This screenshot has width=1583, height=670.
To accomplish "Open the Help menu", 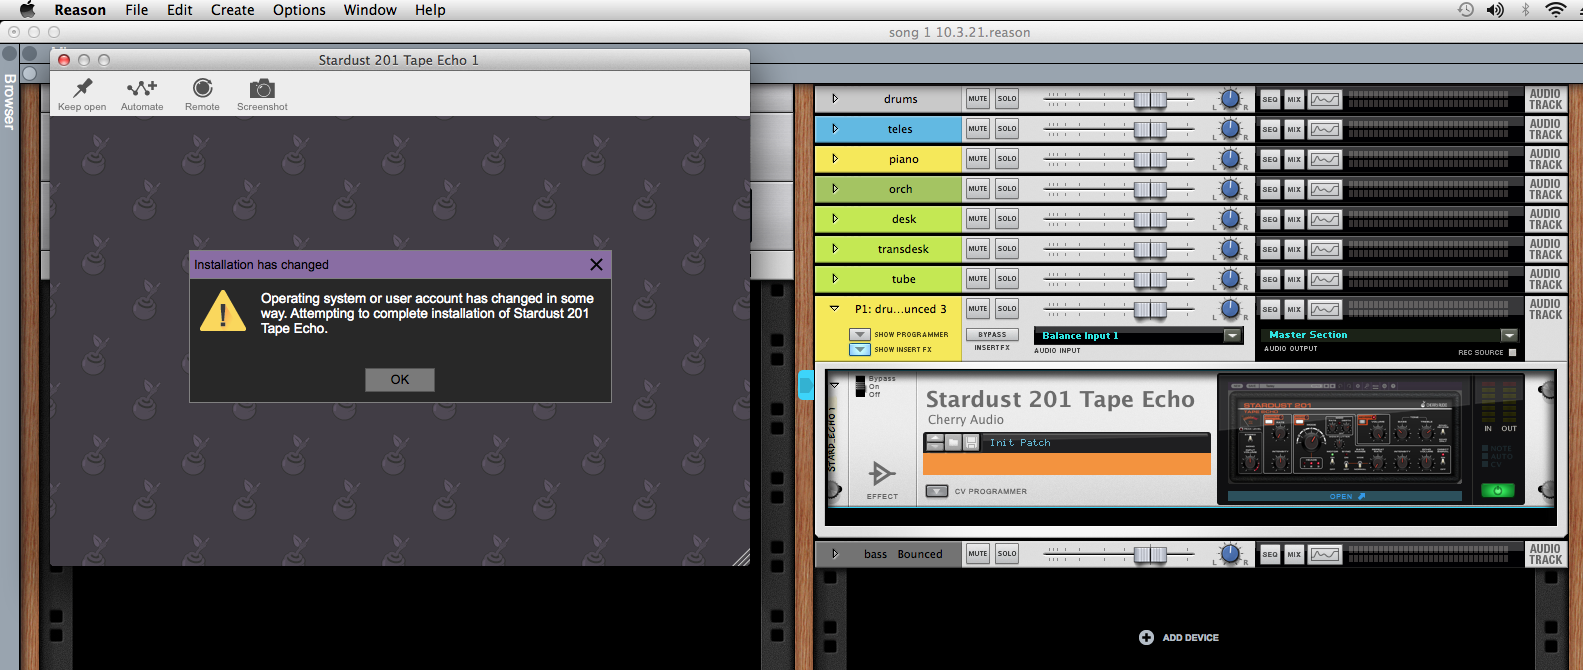I will point(430,10).
